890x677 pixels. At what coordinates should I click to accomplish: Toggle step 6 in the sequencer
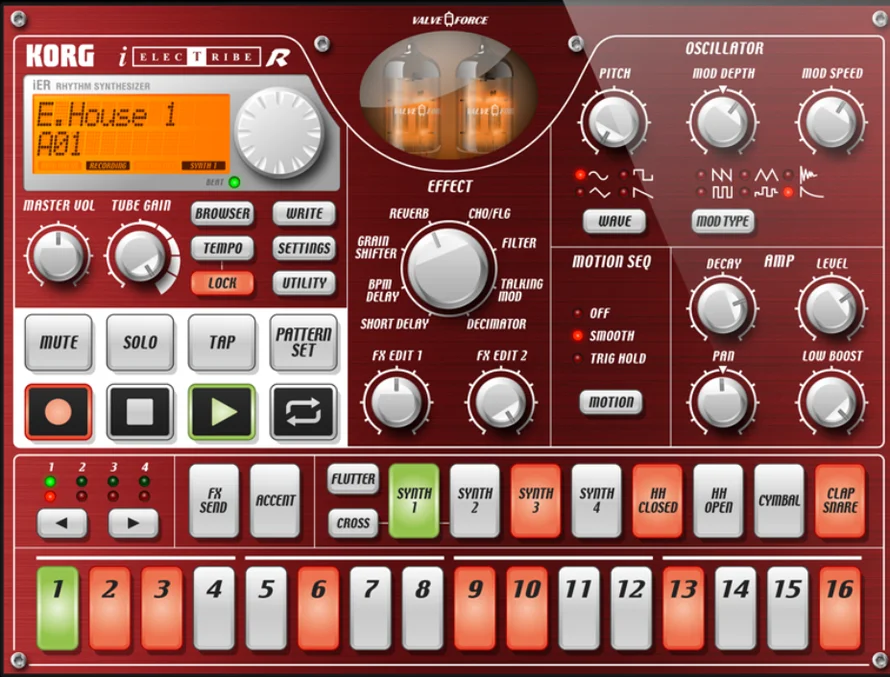[318, 608]
